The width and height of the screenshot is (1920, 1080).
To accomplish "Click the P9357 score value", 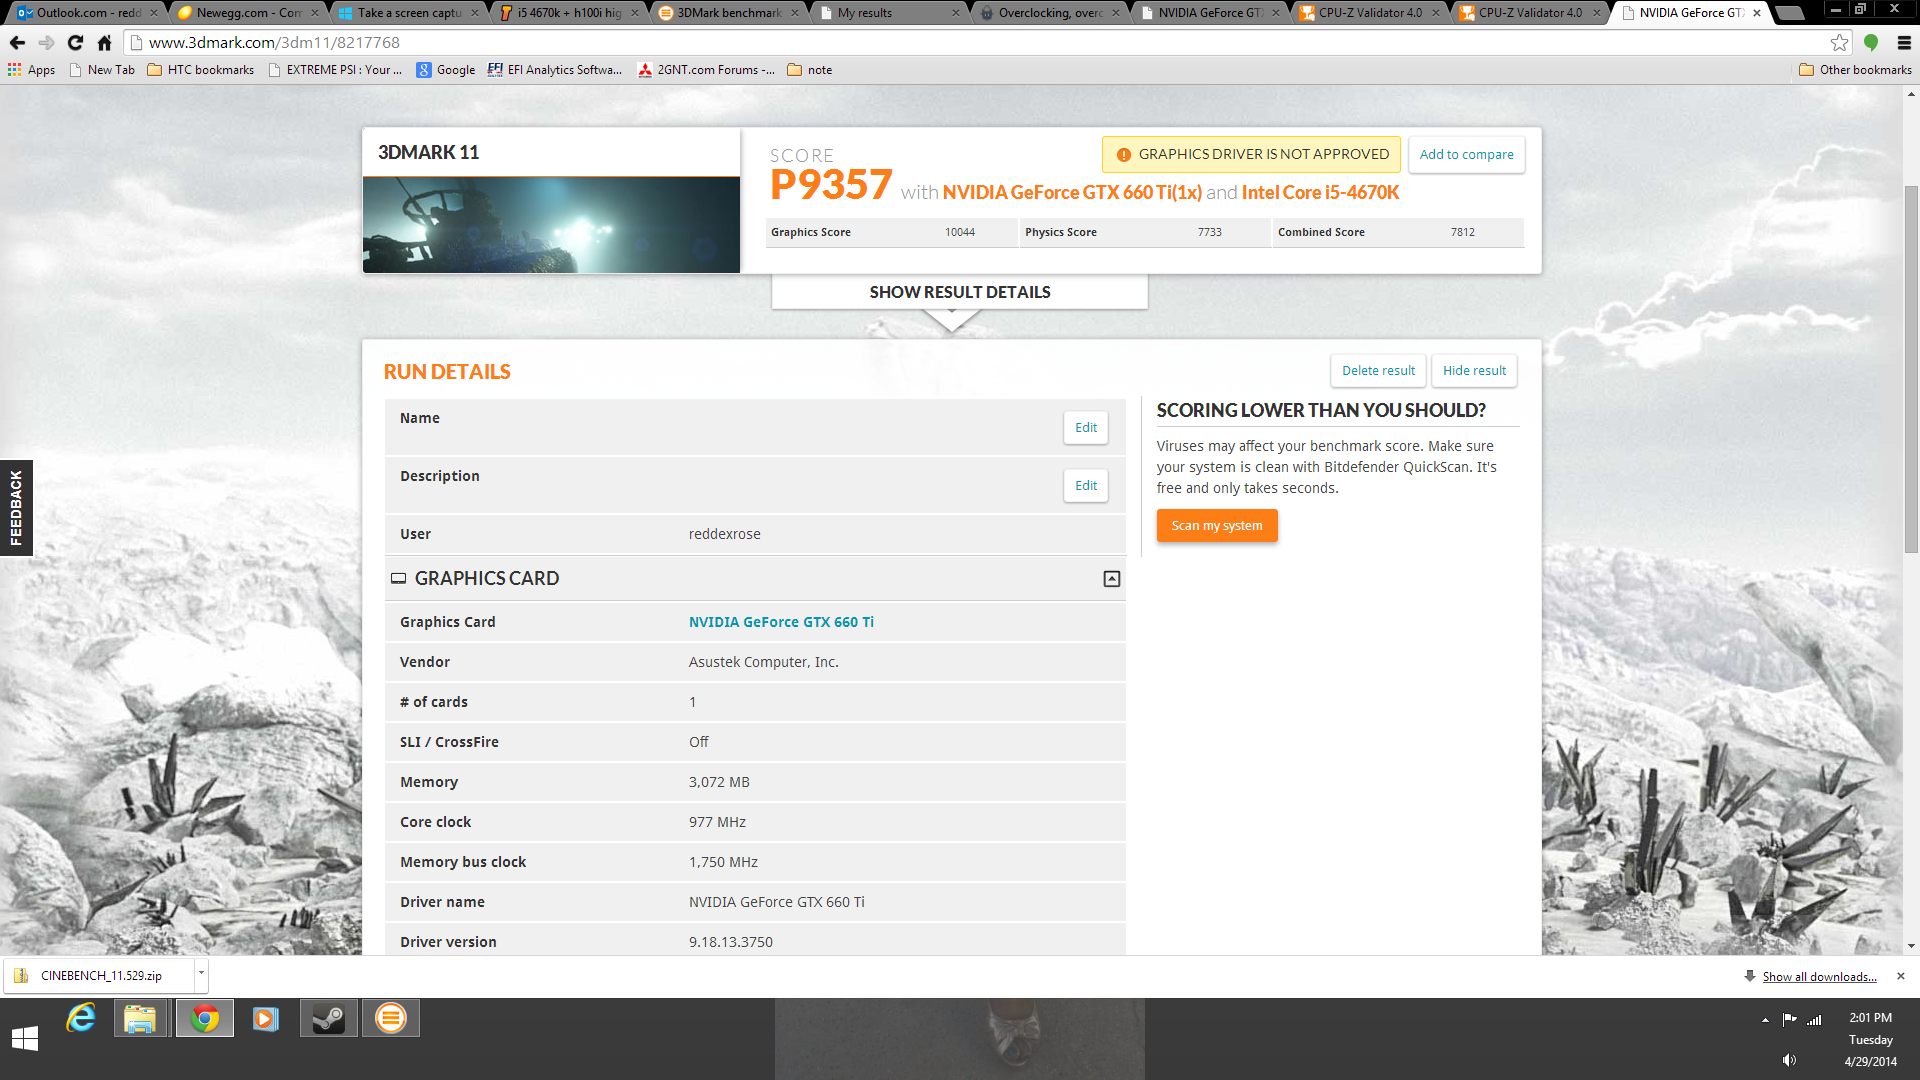I will (x=830, y=185).
